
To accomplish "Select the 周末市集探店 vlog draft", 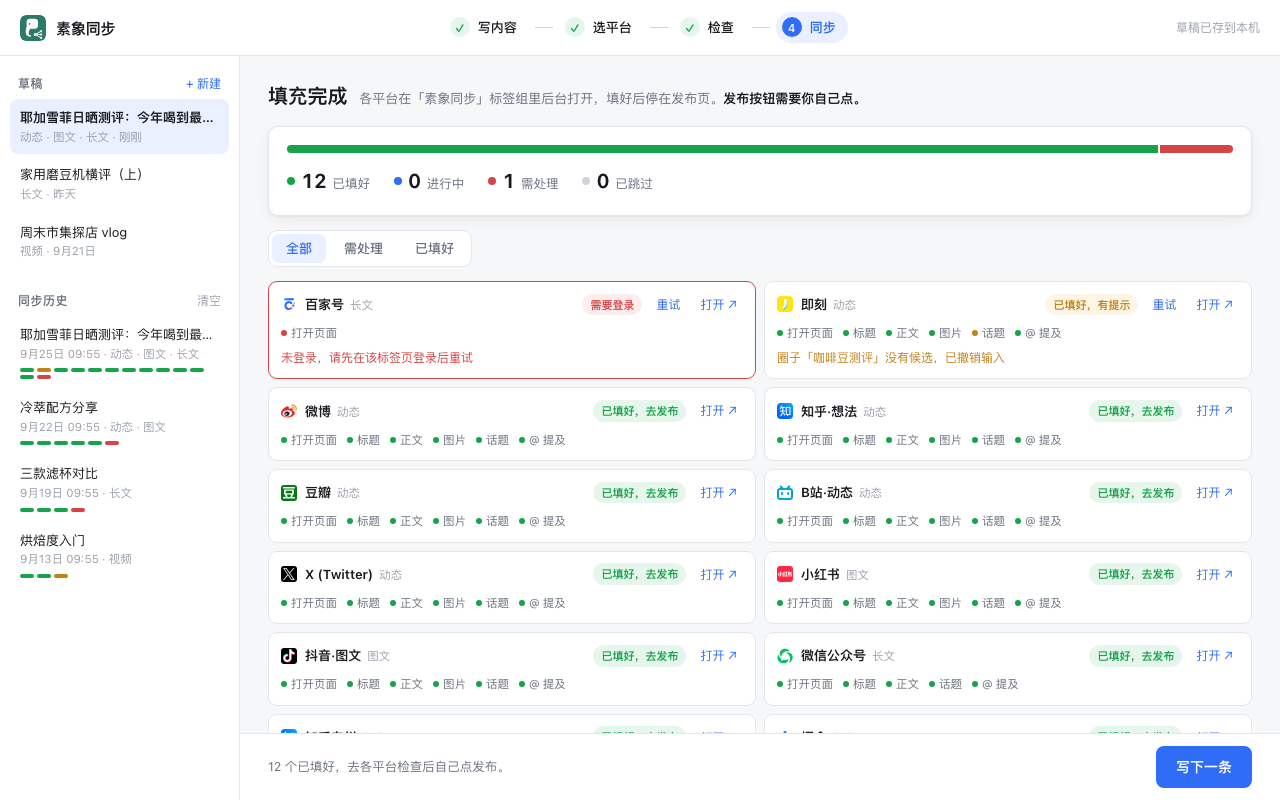I will (x=119, y=241).
